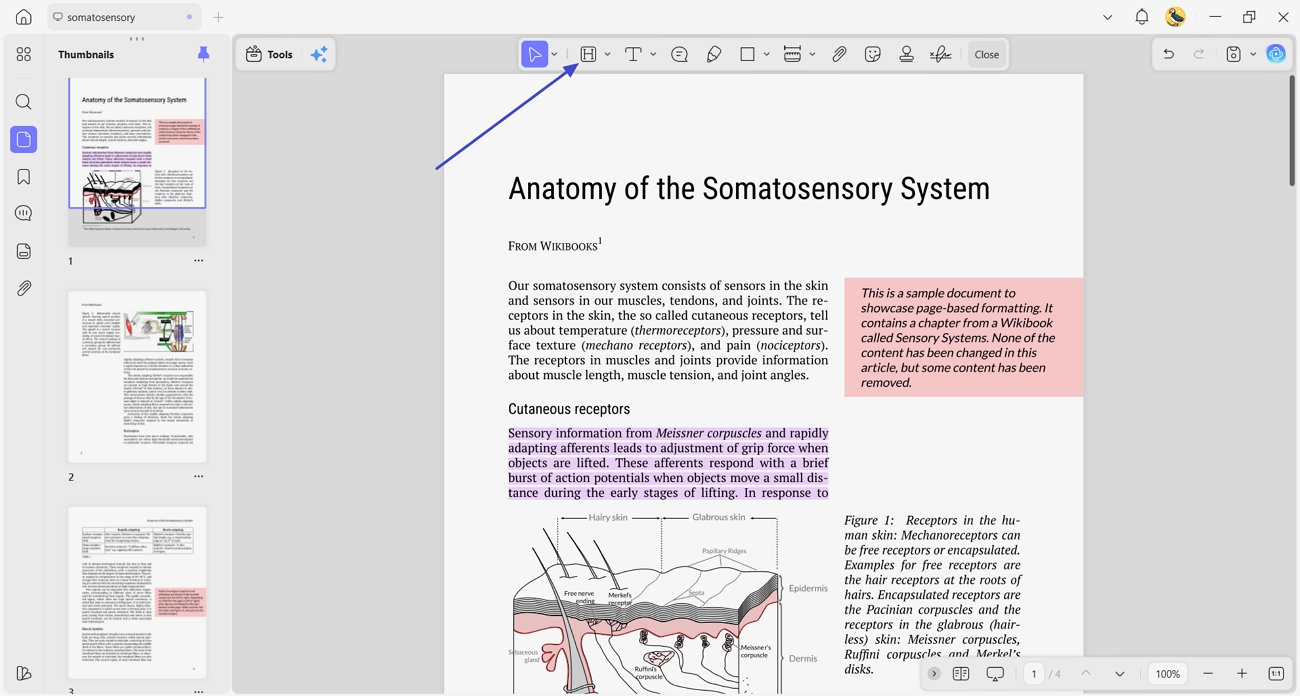Set zoom to actual size 1:1
The image size is (1300, 696).
tap(1276, 674)
